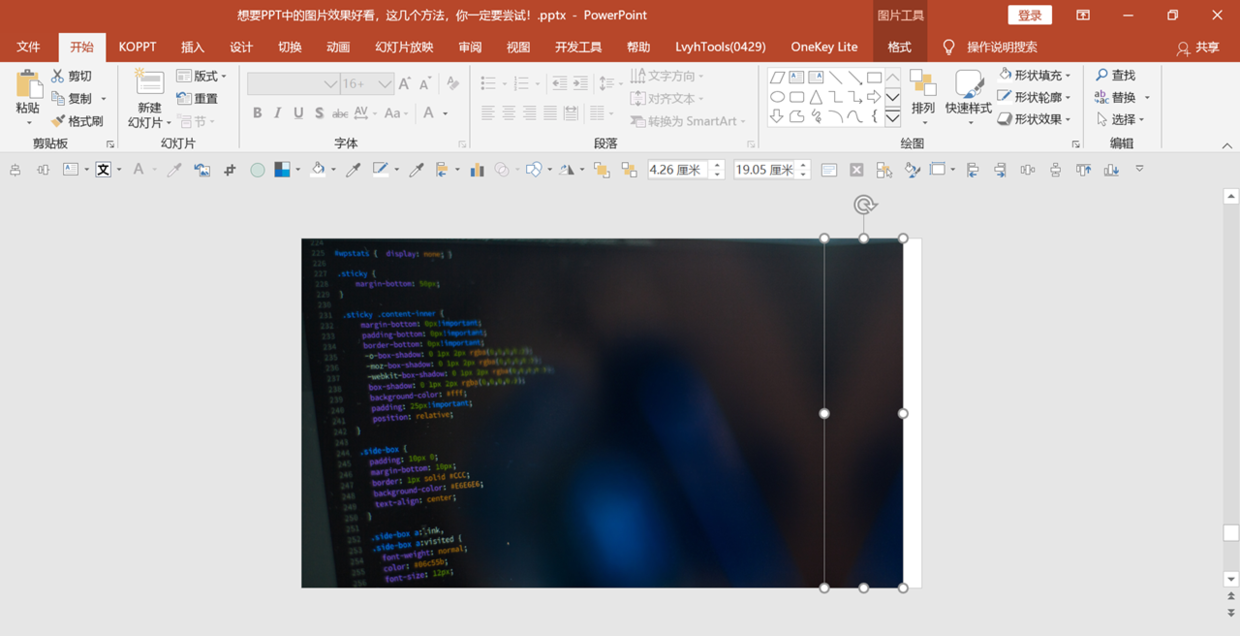Click the Share (共享) button

click(1198, 47)
